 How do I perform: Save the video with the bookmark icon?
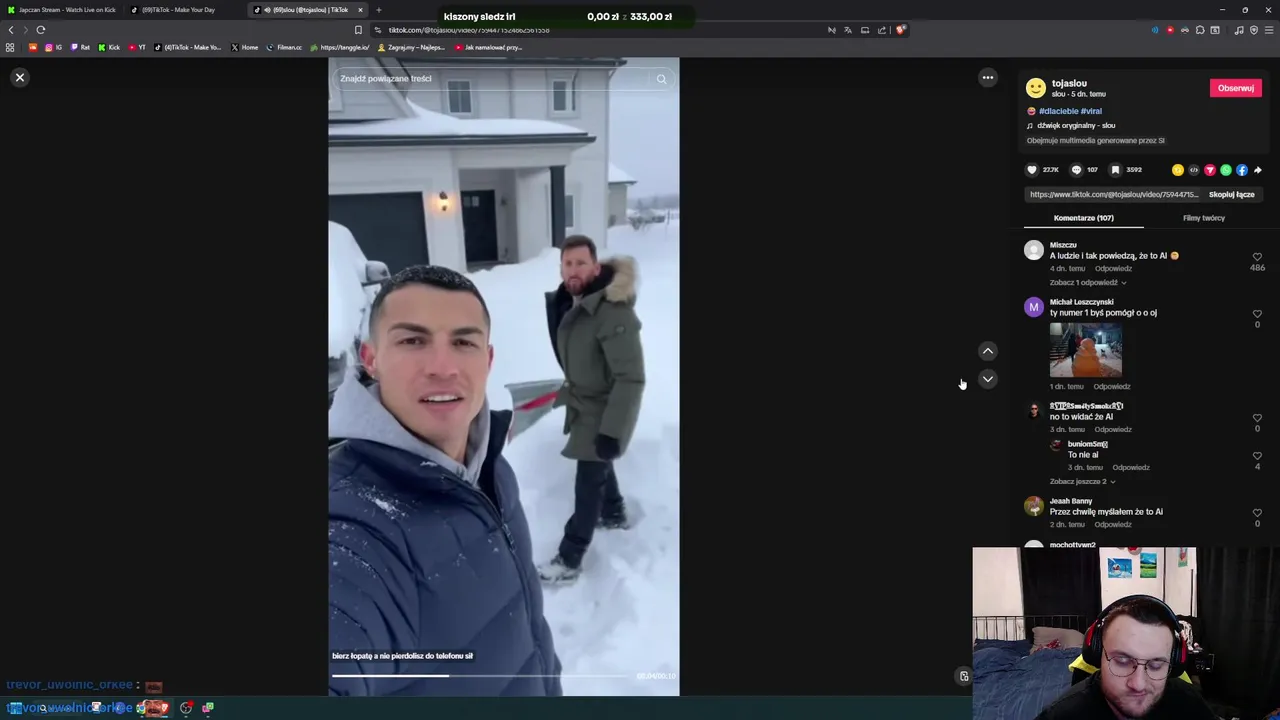point(1116,170)
